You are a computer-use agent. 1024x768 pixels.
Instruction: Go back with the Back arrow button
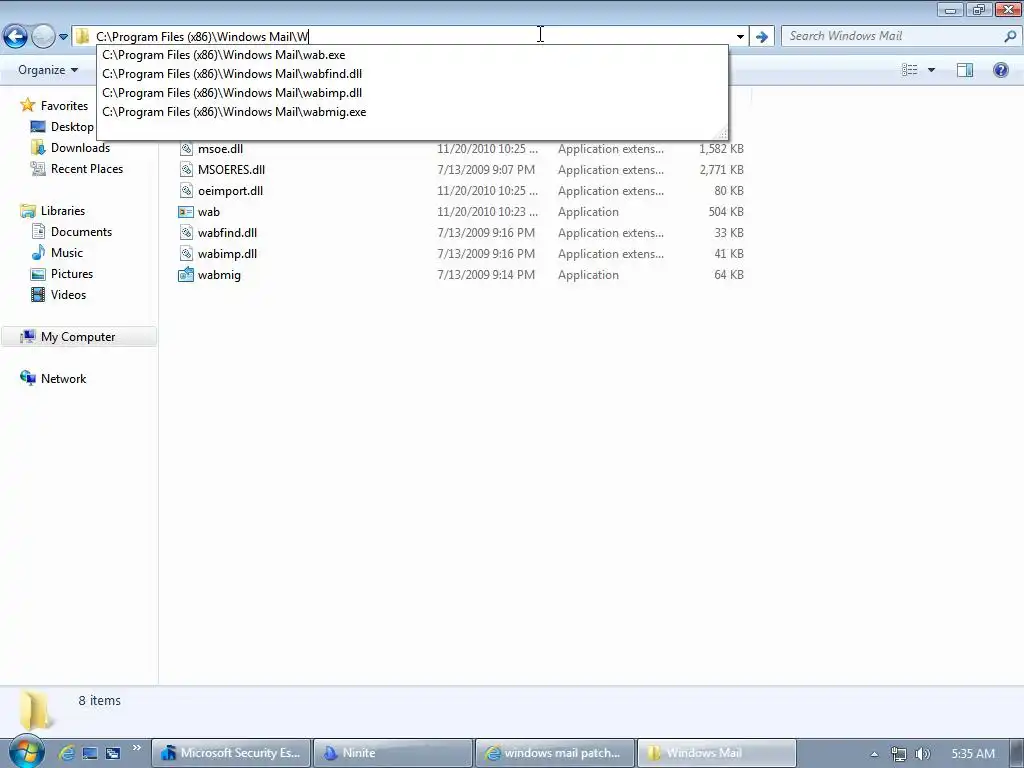(16, 36)
